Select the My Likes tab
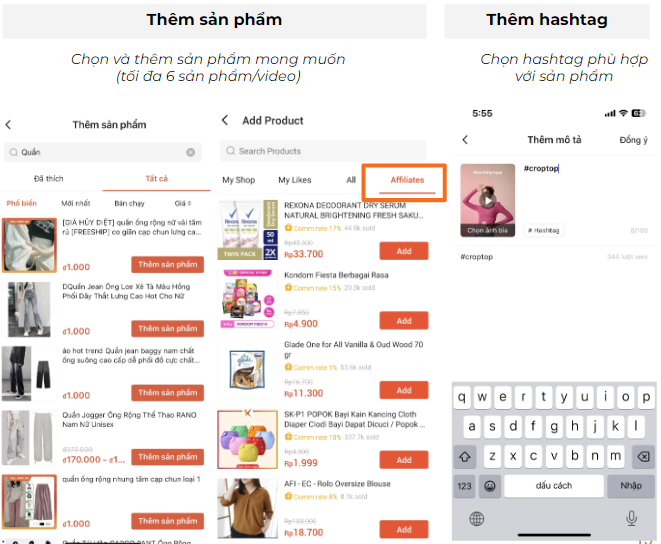661x544 pixels. click(x=294, y=180)
